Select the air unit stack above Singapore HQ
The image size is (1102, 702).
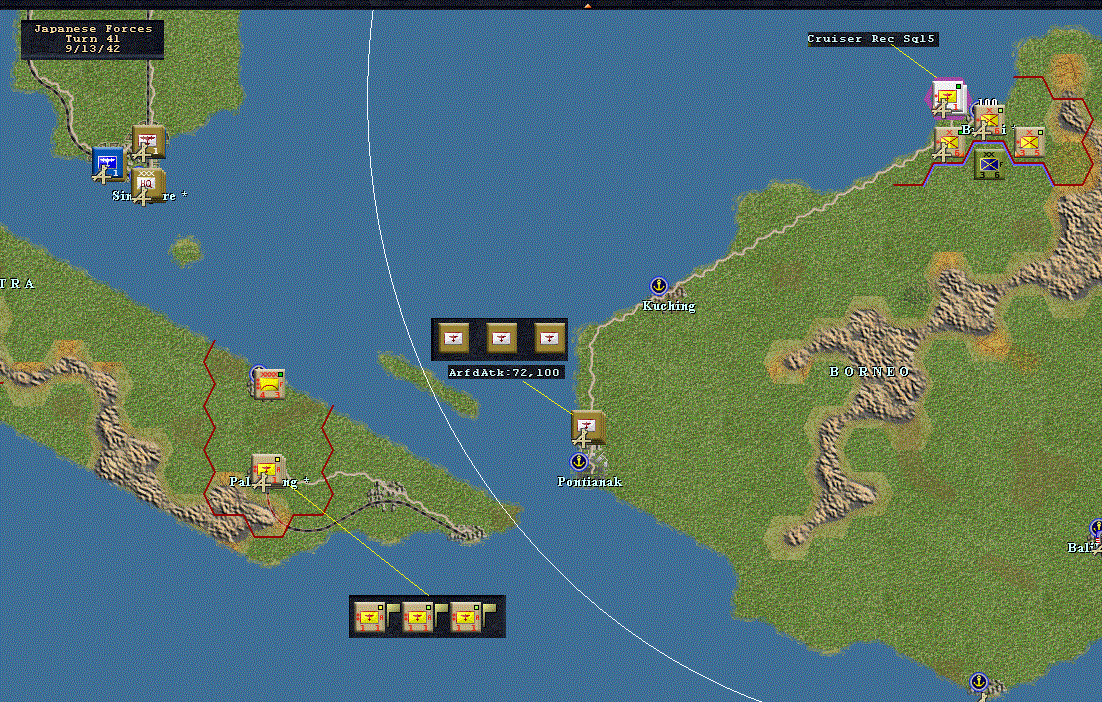(148, 143)
